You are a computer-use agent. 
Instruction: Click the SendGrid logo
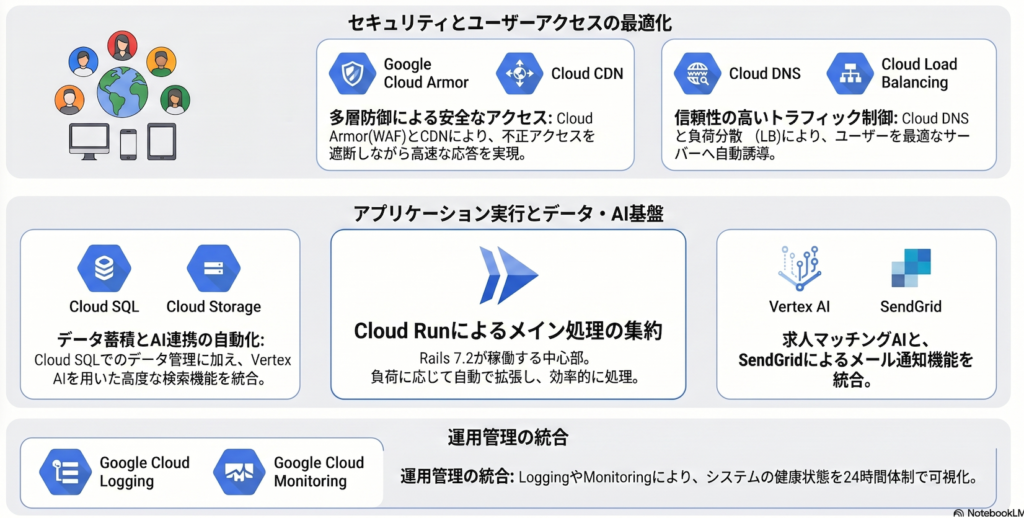(x=910, y=268)
